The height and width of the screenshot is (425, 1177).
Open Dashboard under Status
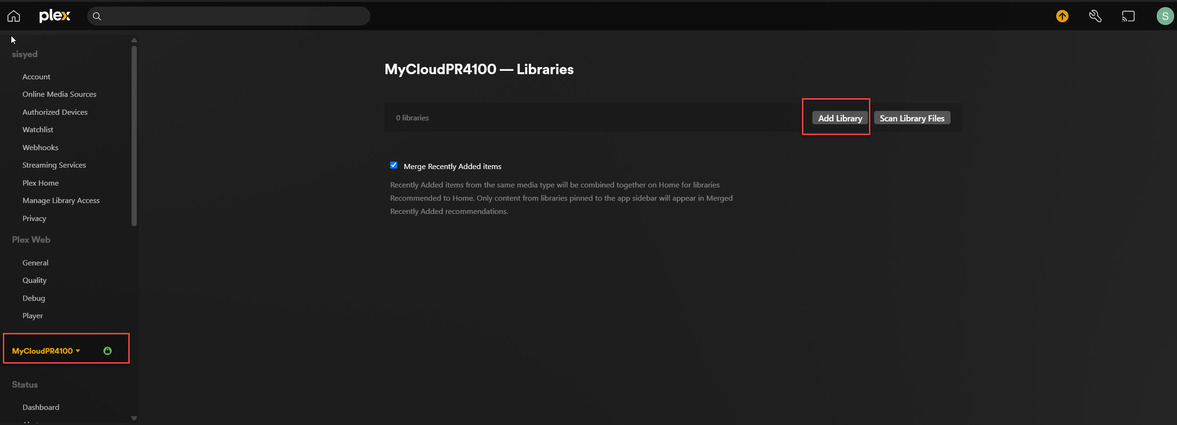coord(41,407)
